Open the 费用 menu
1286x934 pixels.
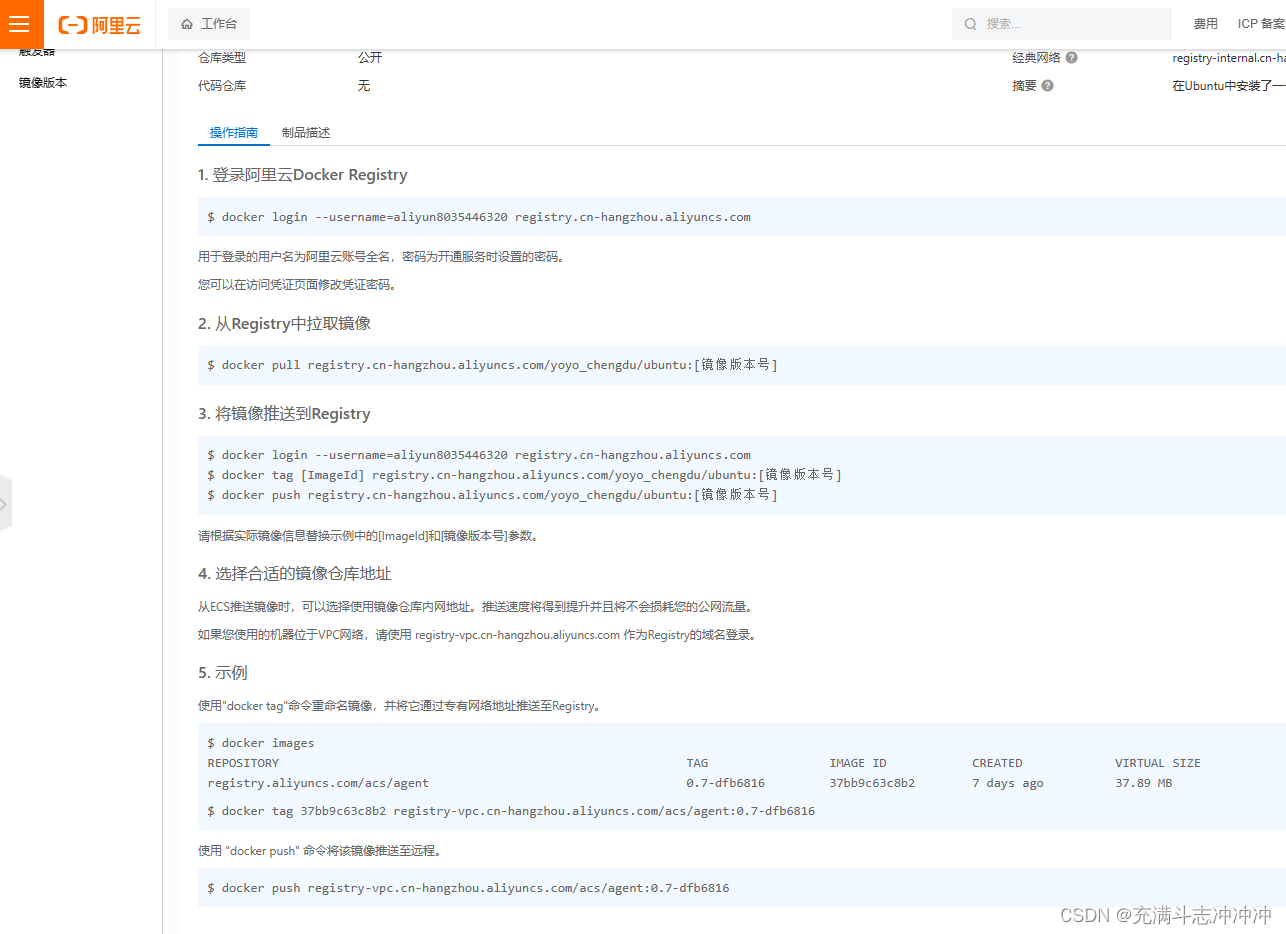(x=1206, y=24)
